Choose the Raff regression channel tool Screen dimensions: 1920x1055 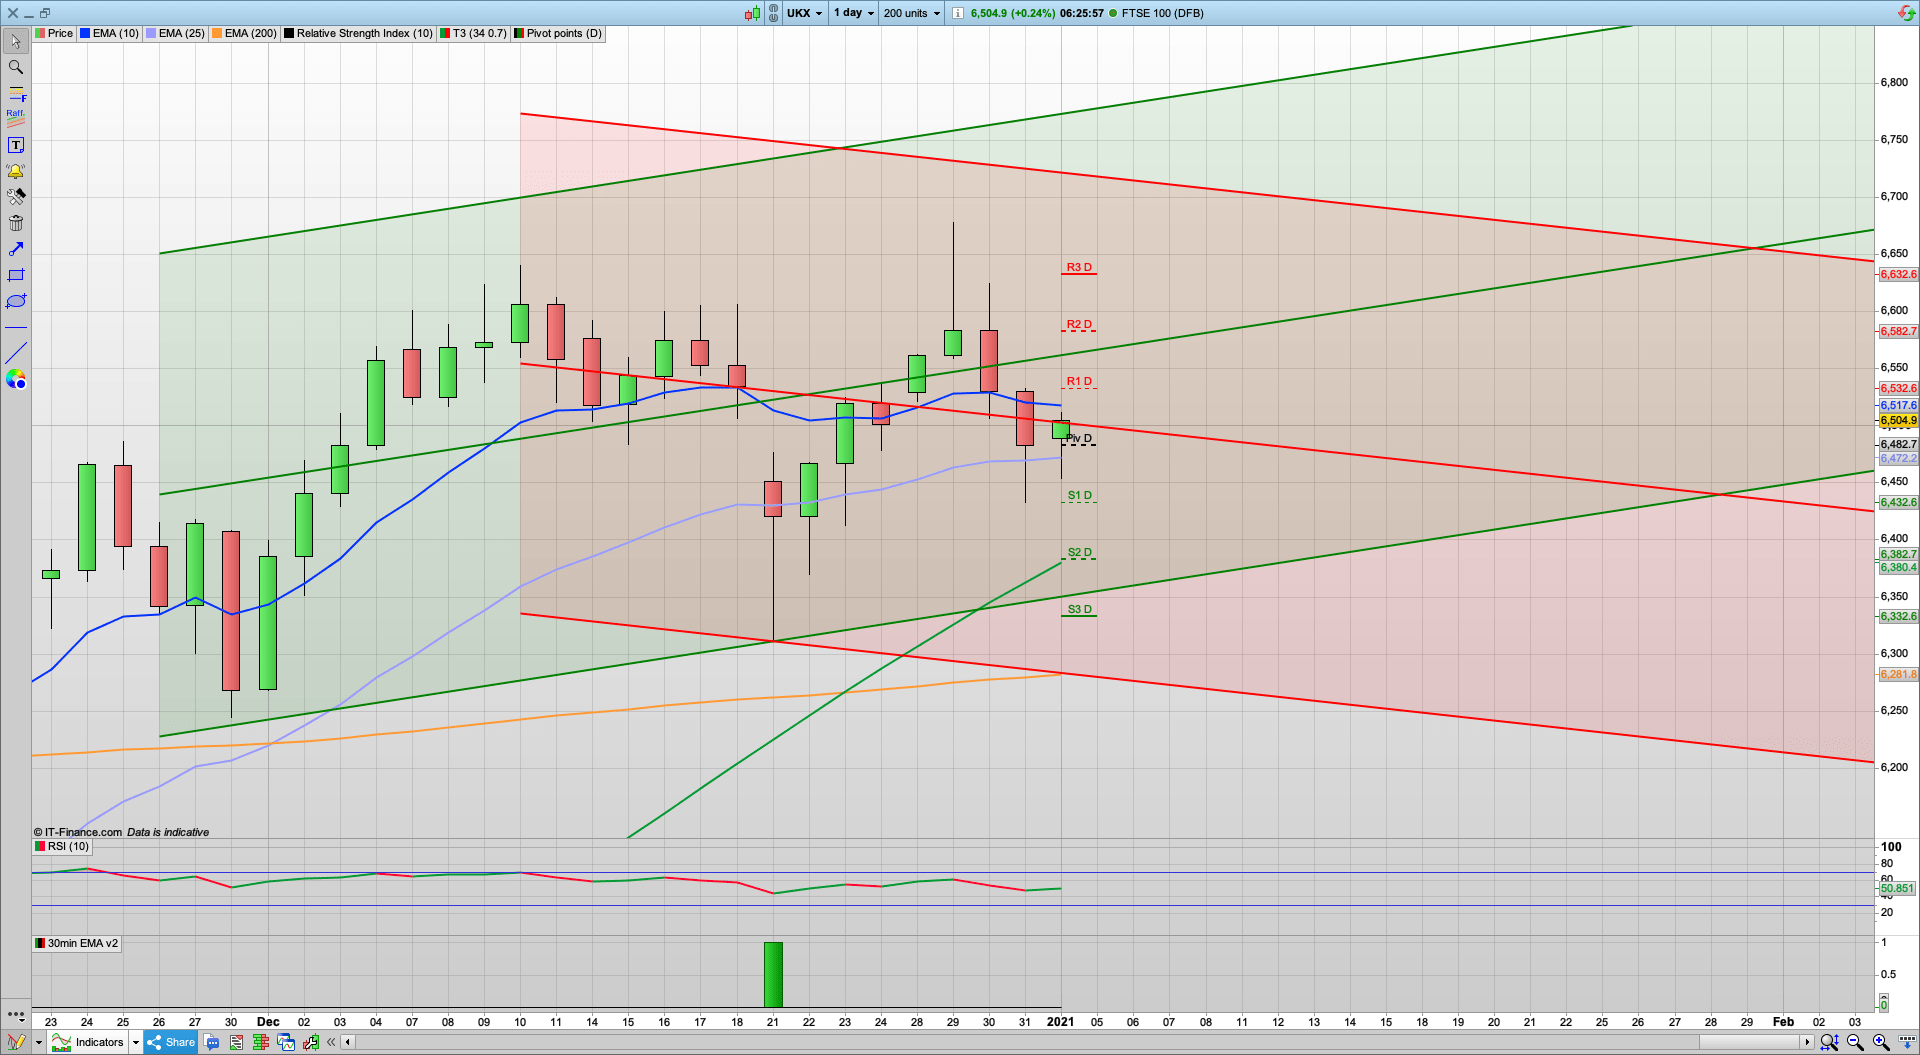[16, 118]
